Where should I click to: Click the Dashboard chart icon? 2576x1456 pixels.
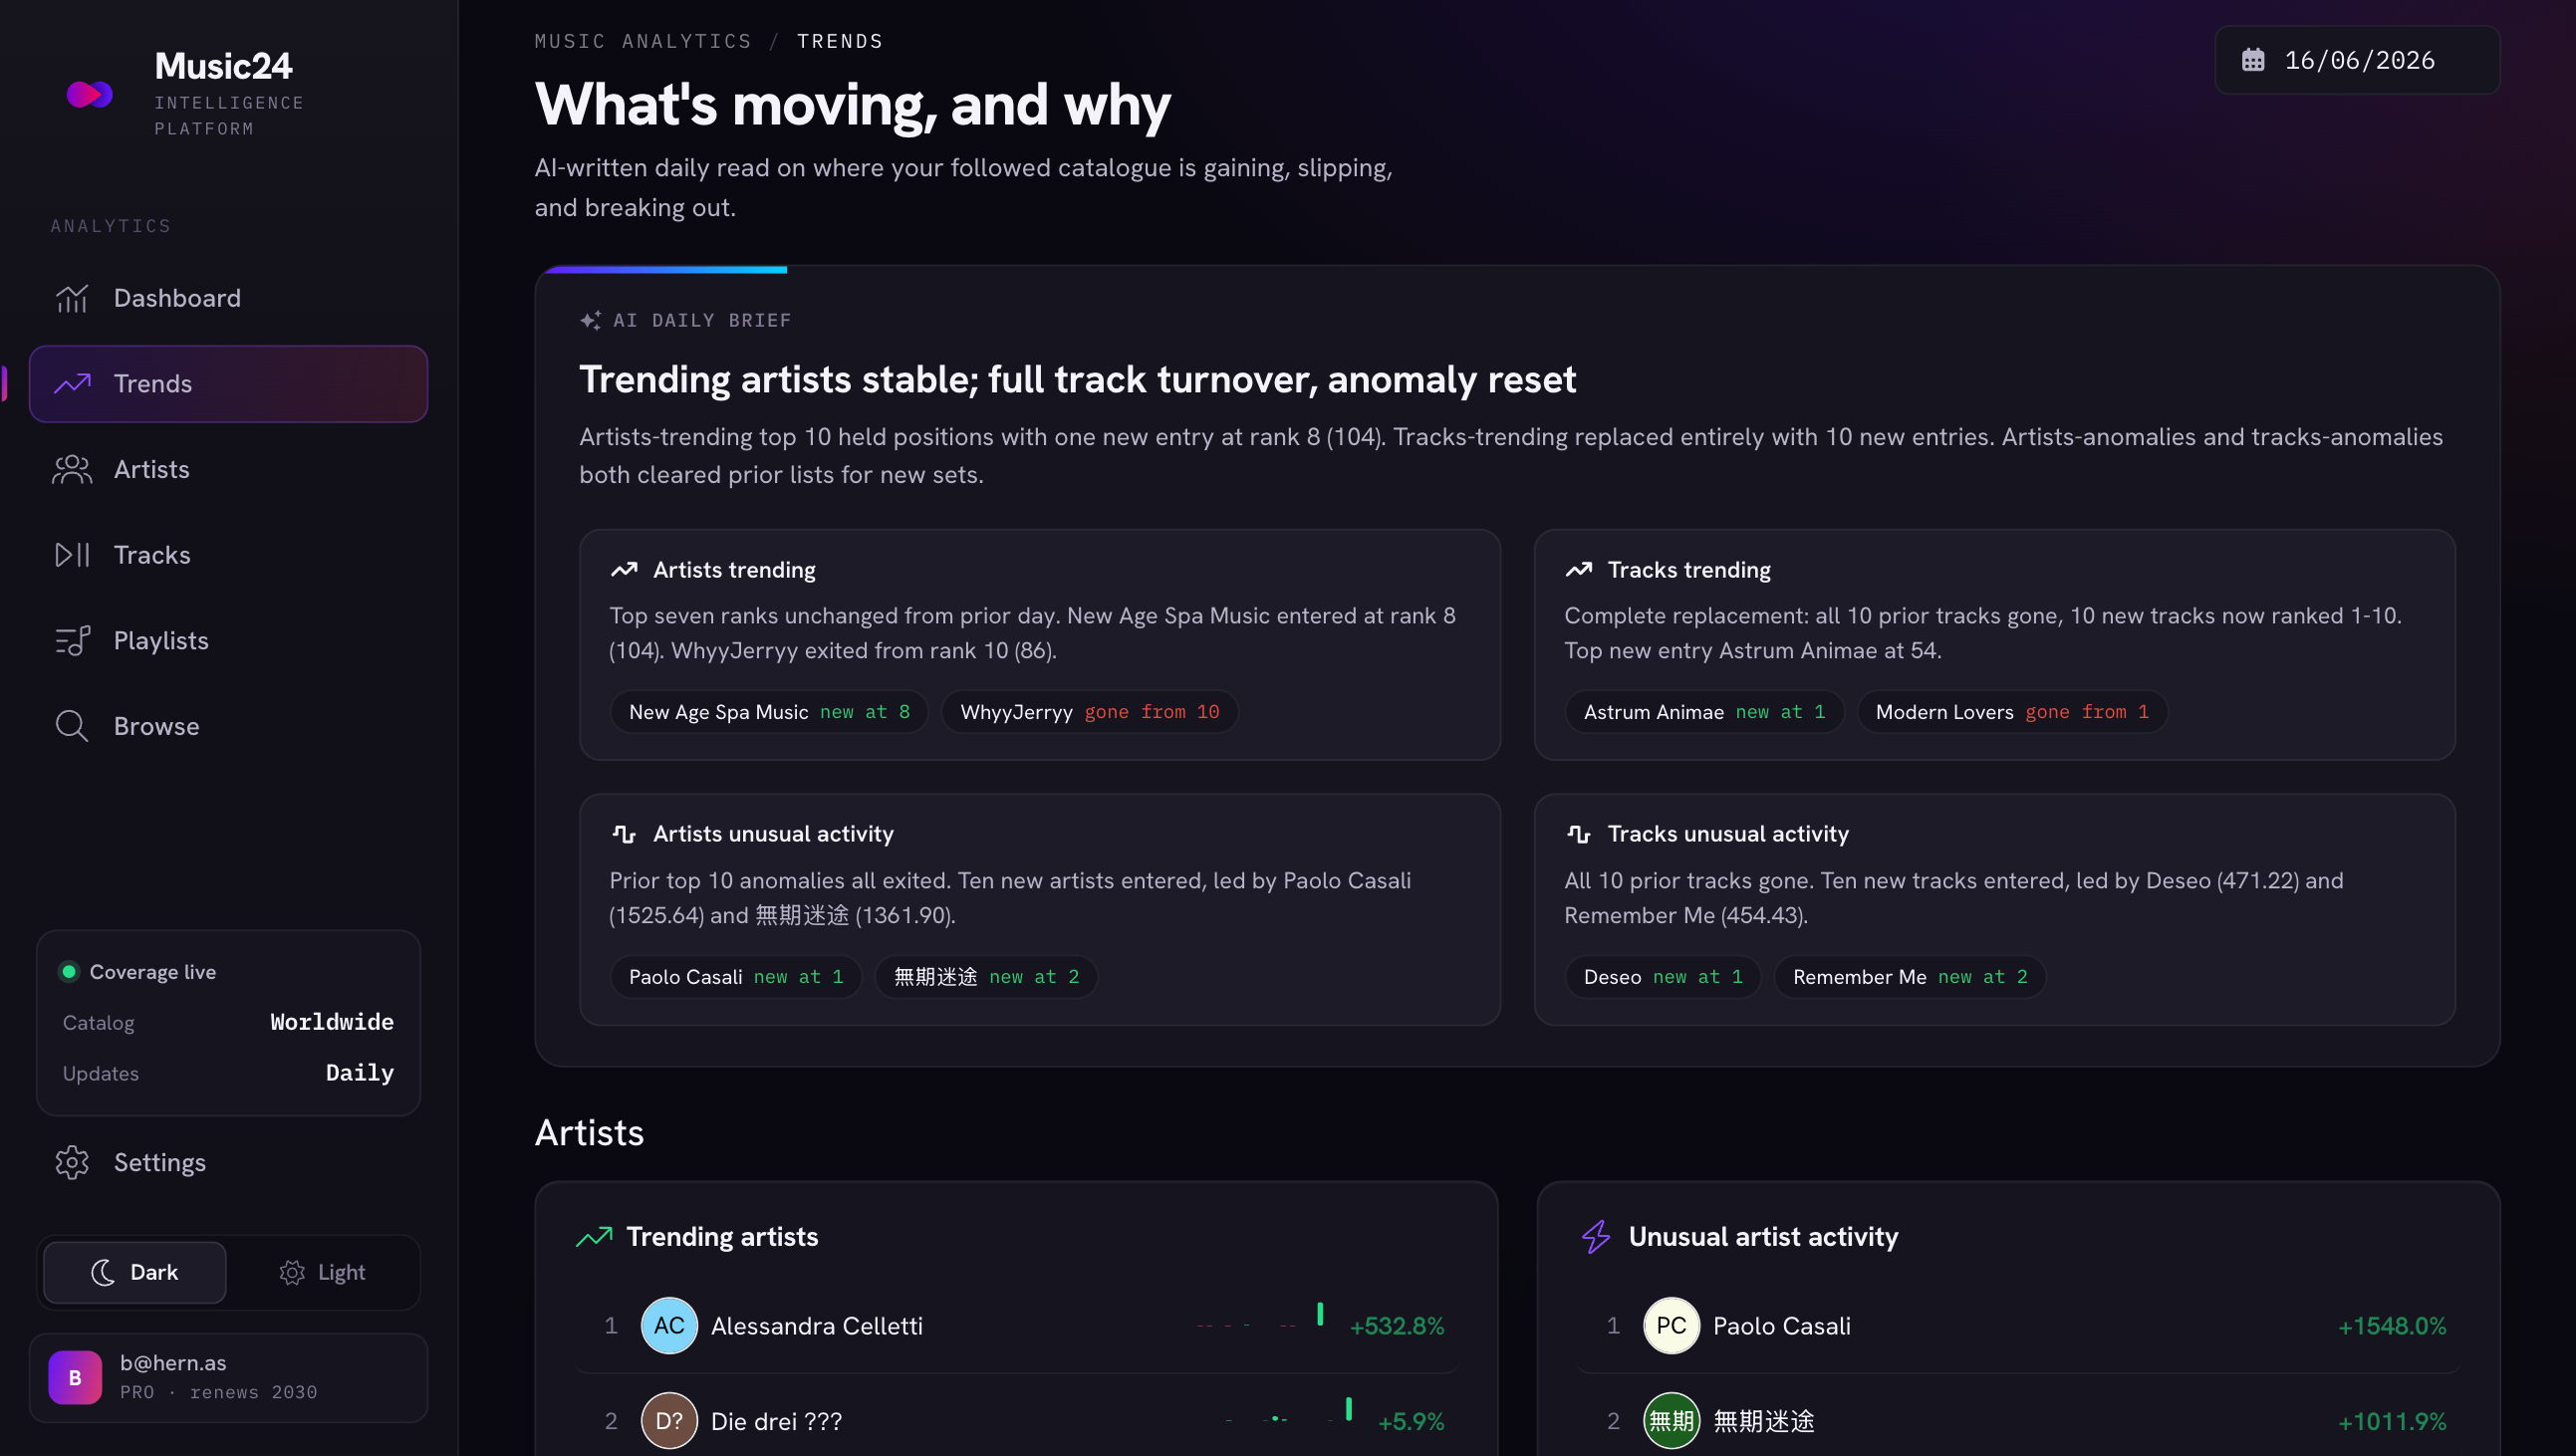(x=72, y=298)
